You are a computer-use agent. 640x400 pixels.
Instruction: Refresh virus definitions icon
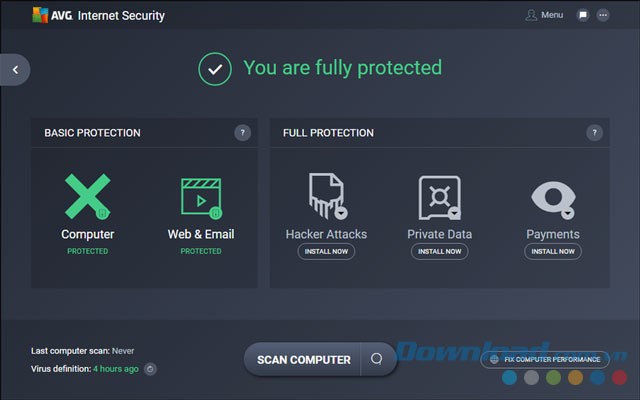click(x=150, y=369)
